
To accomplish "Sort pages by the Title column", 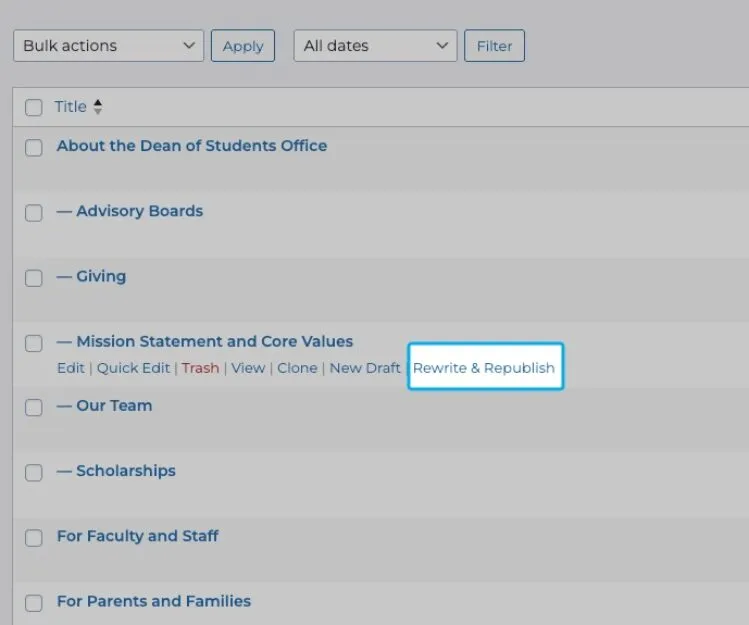I will 70,107.
